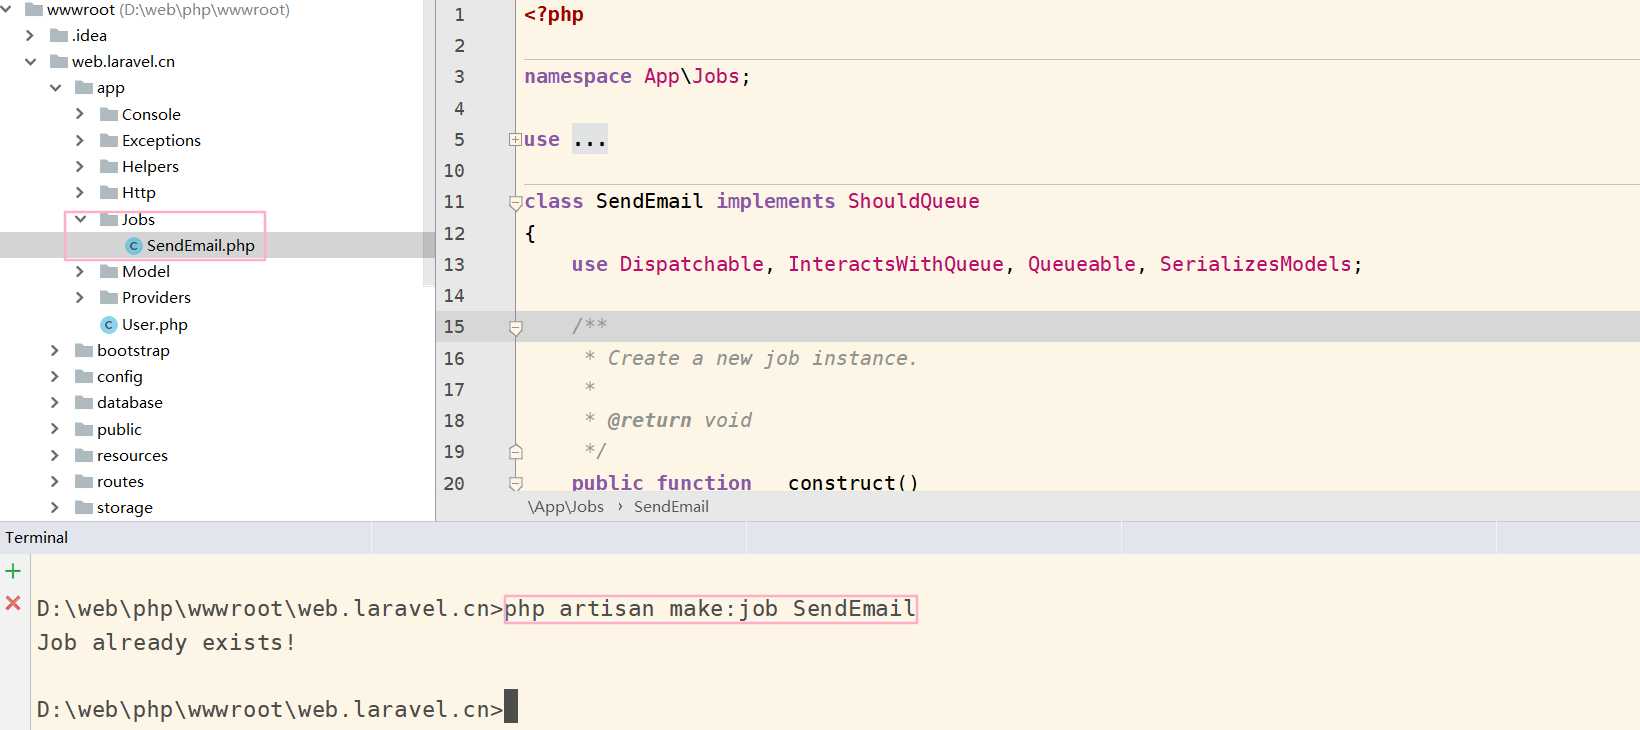This screenshot has height=730, width=1640.
Task: Expand the Http folder in project tree
Action: coord(80,192)
